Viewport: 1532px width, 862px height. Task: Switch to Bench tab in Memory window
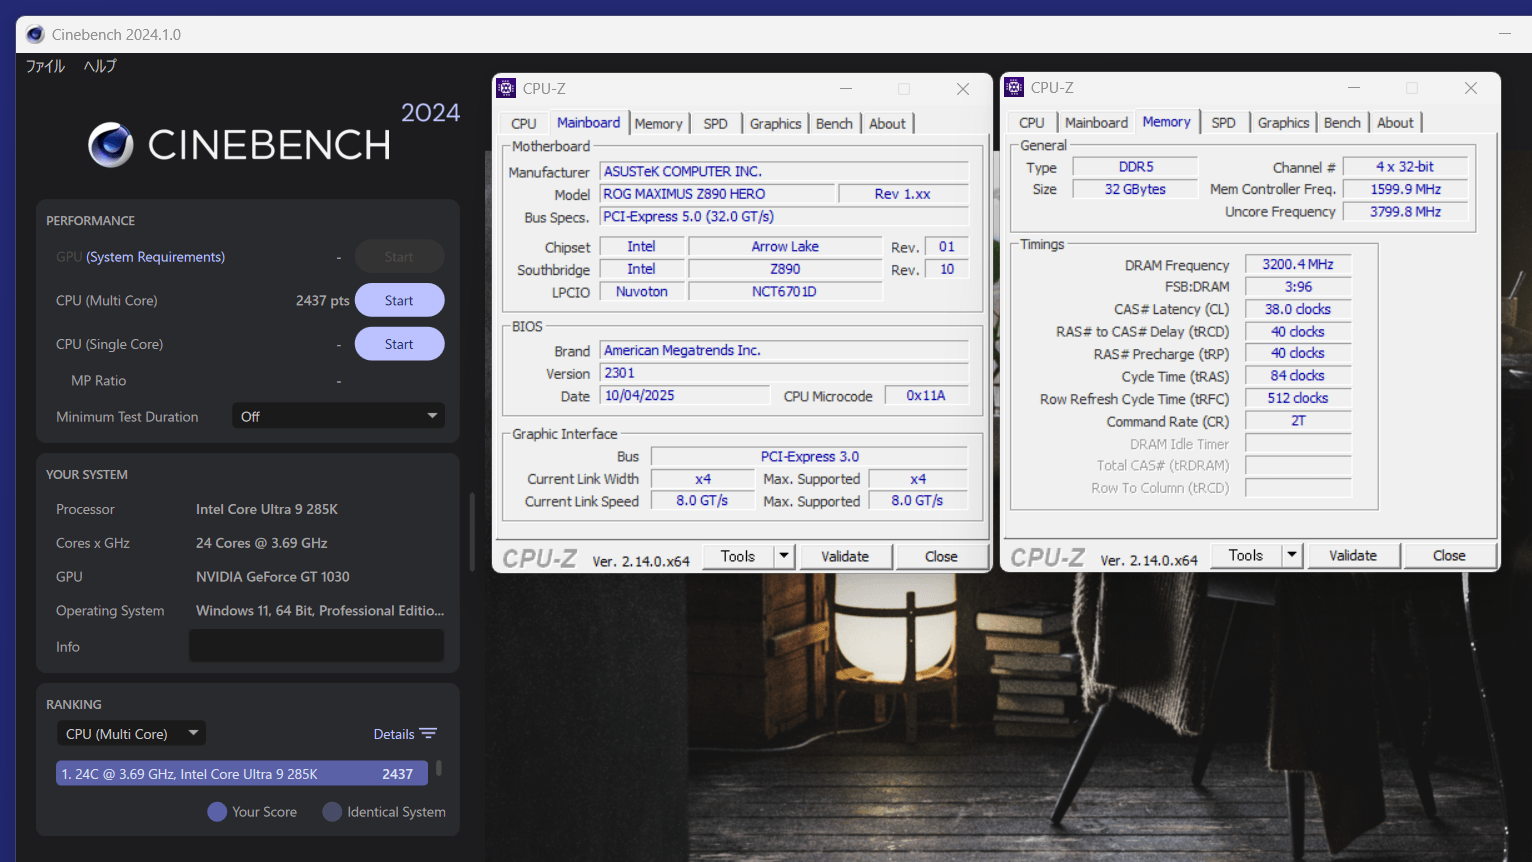(x=1341, y=122)
